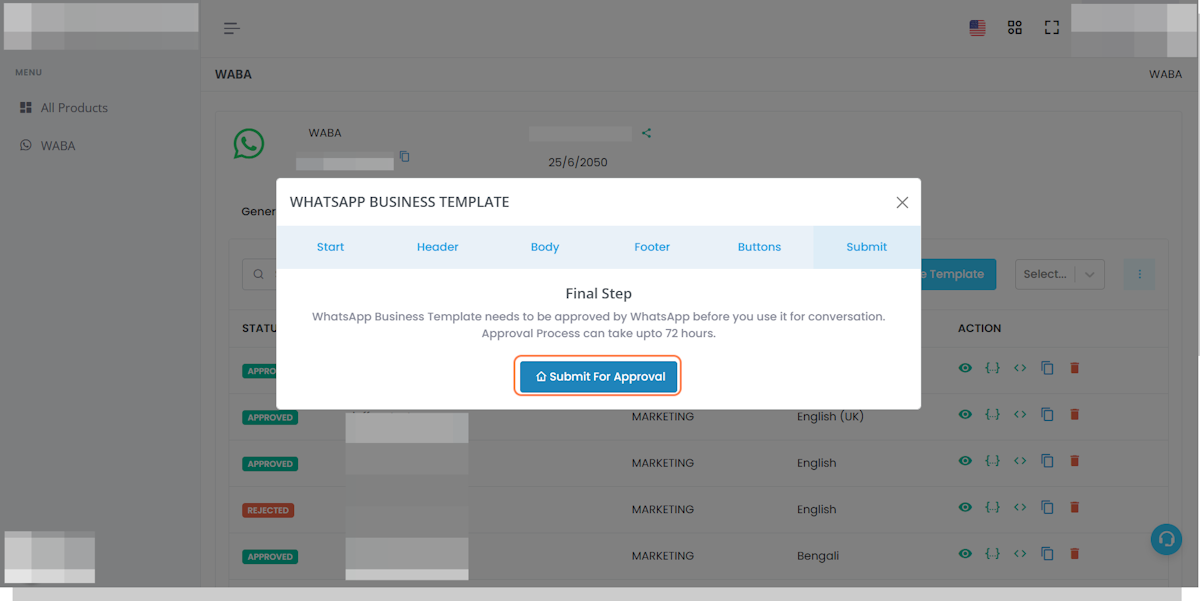The width and height of the screenshot is (1200, 601).
Task: Open the Body tab
Action: pyautogui.click(x=545, y=247)
